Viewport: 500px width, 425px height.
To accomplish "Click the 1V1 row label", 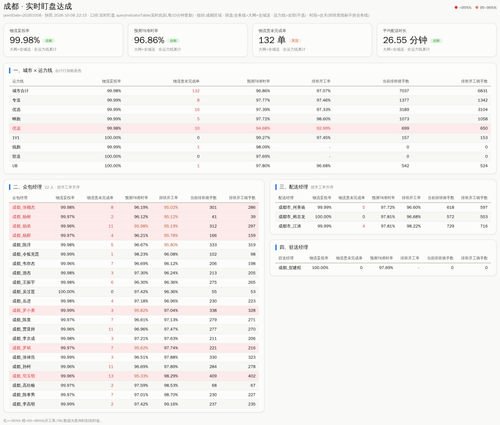I will click(16, 138).
